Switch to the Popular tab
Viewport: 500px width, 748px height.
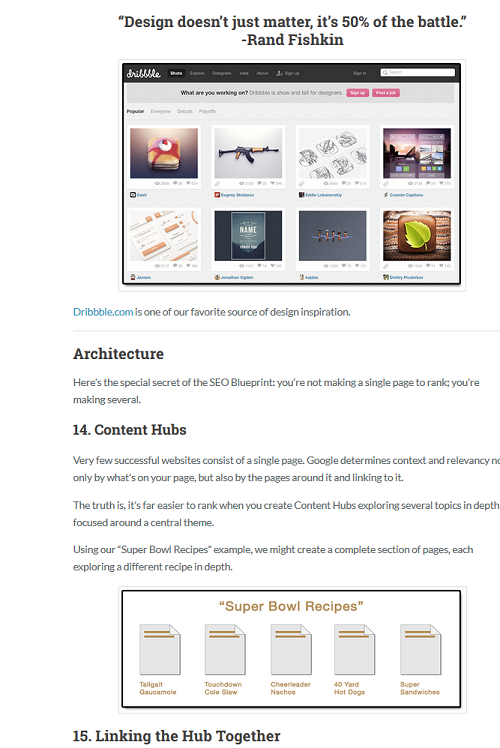click(135, 111)
